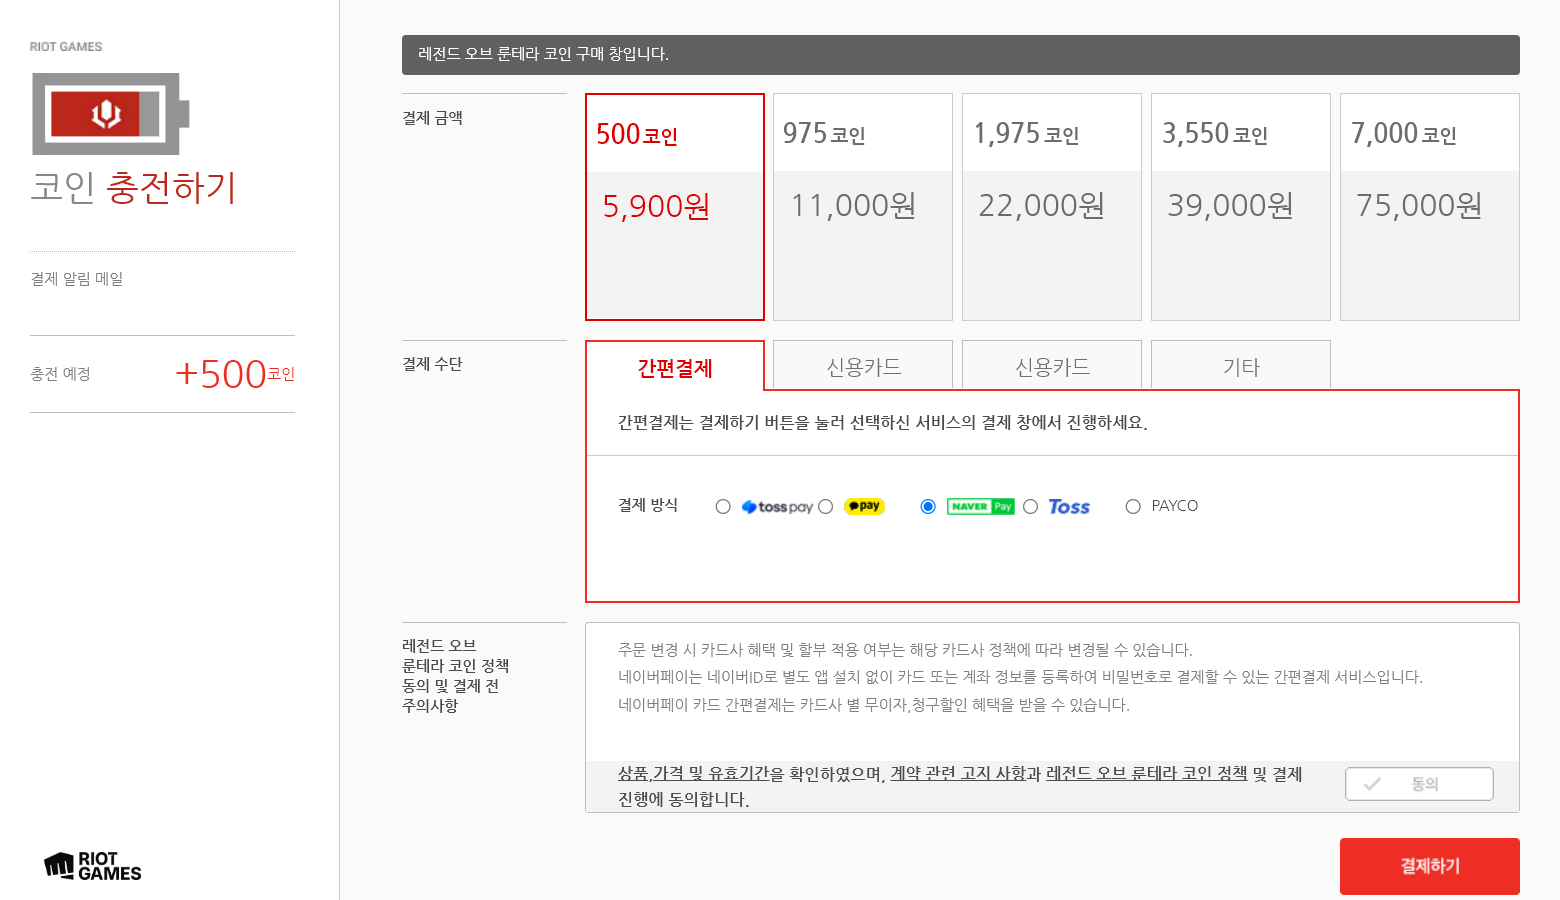Click the yellow Kakao Pay logo

(x=864, y=506)
